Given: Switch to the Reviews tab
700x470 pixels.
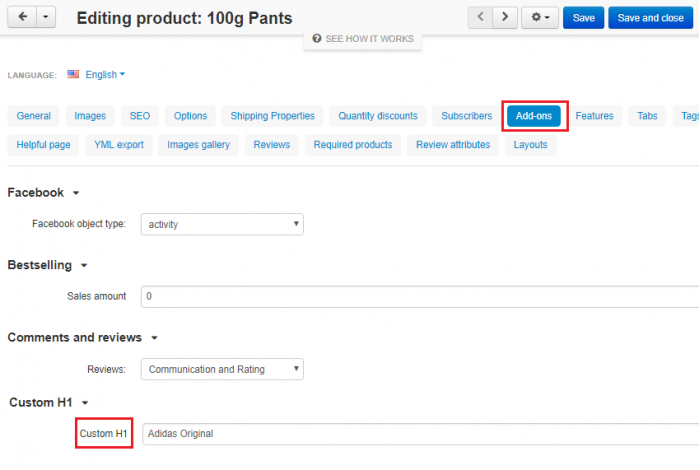Looking at the screenshot, I should [x=271, y=145].
